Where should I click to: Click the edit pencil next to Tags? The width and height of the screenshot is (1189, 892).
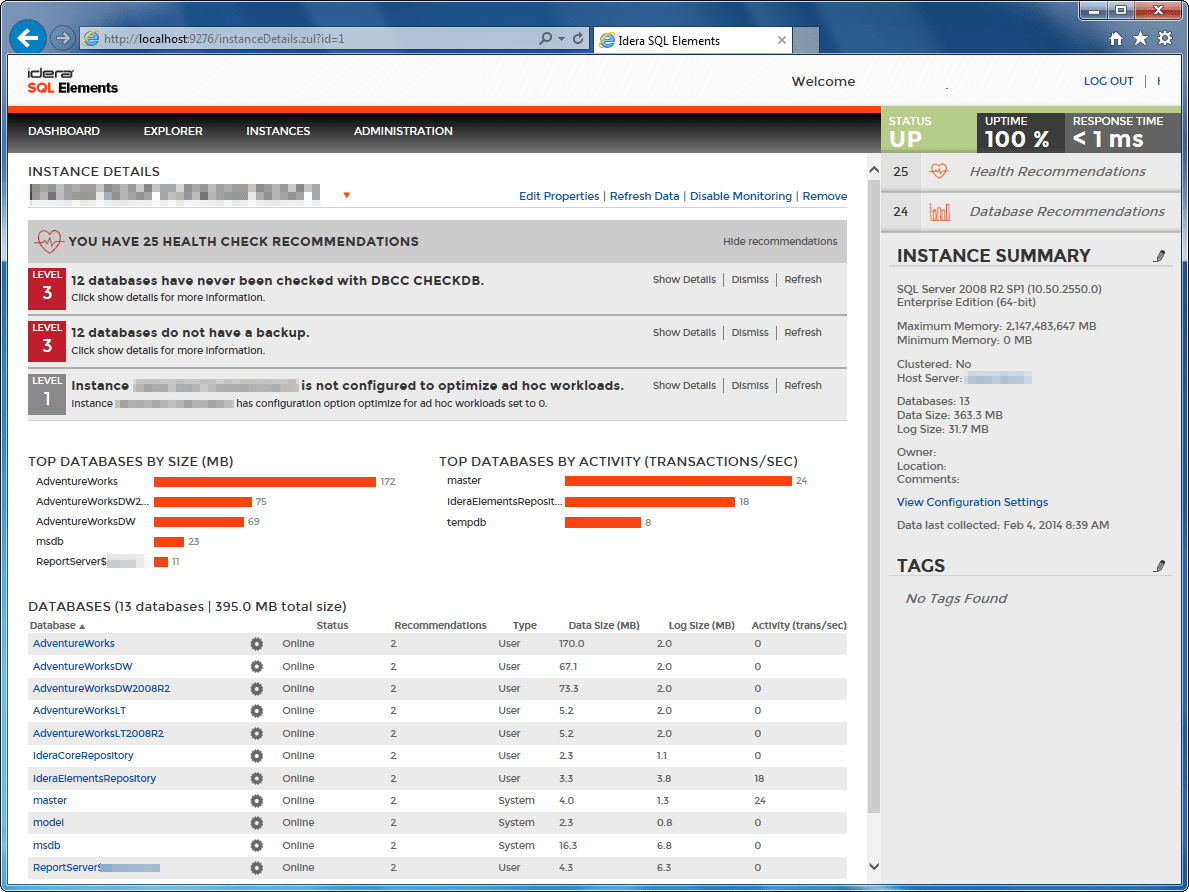[1159, 565]
